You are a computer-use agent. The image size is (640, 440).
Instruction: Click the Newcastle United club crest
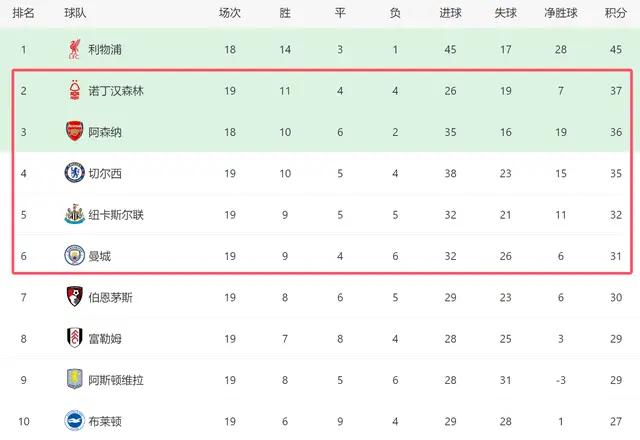pos(74,214)
